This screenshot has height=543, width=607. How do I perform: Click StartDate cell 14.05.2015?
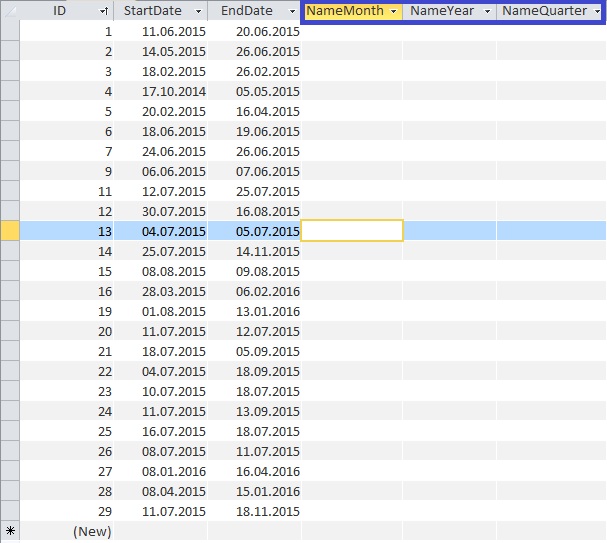pos(161,51)
